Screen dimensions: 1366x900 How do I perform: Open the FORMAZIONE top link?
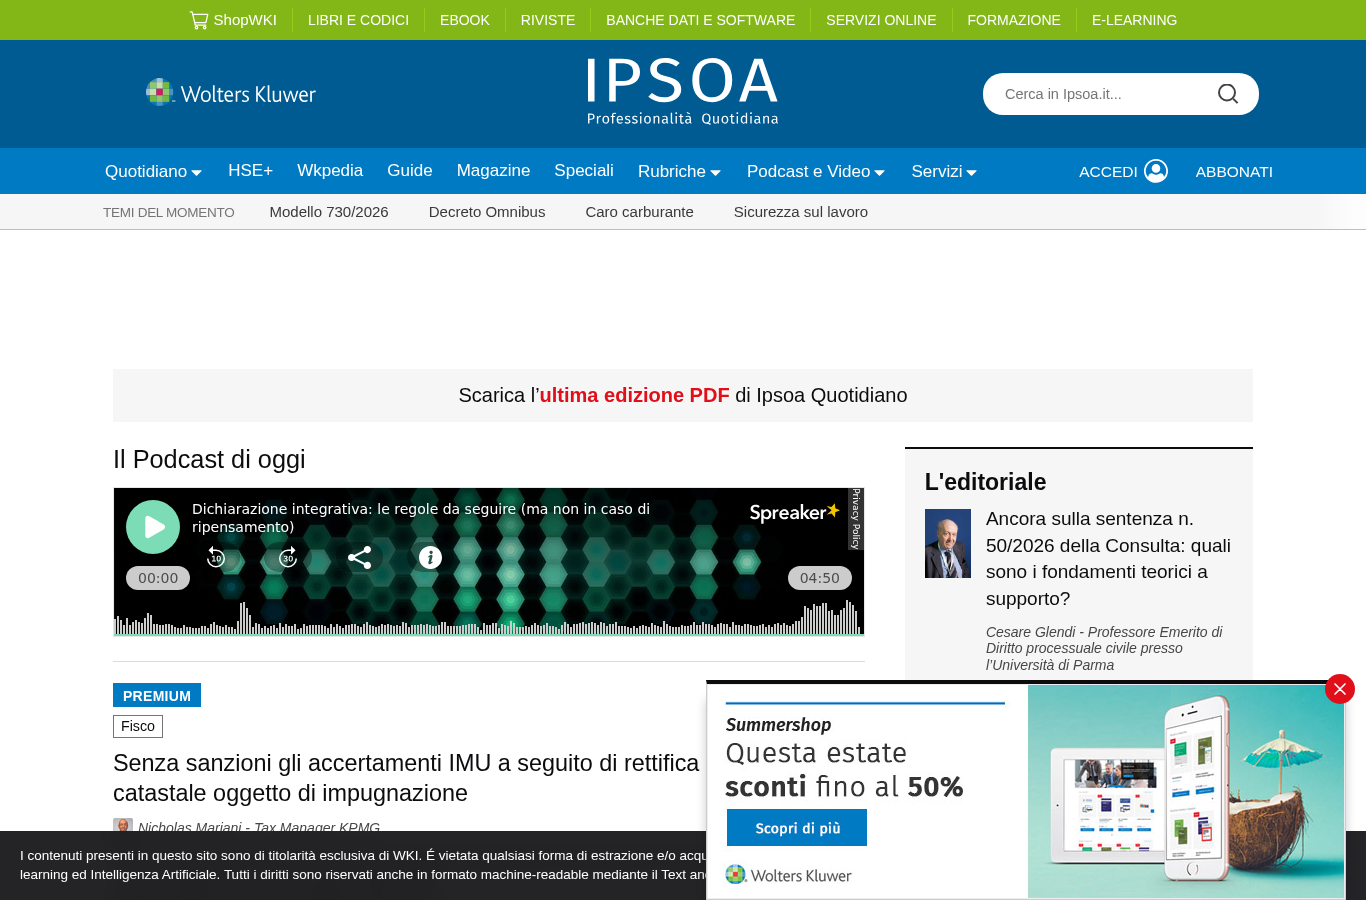coord(1014,20)
